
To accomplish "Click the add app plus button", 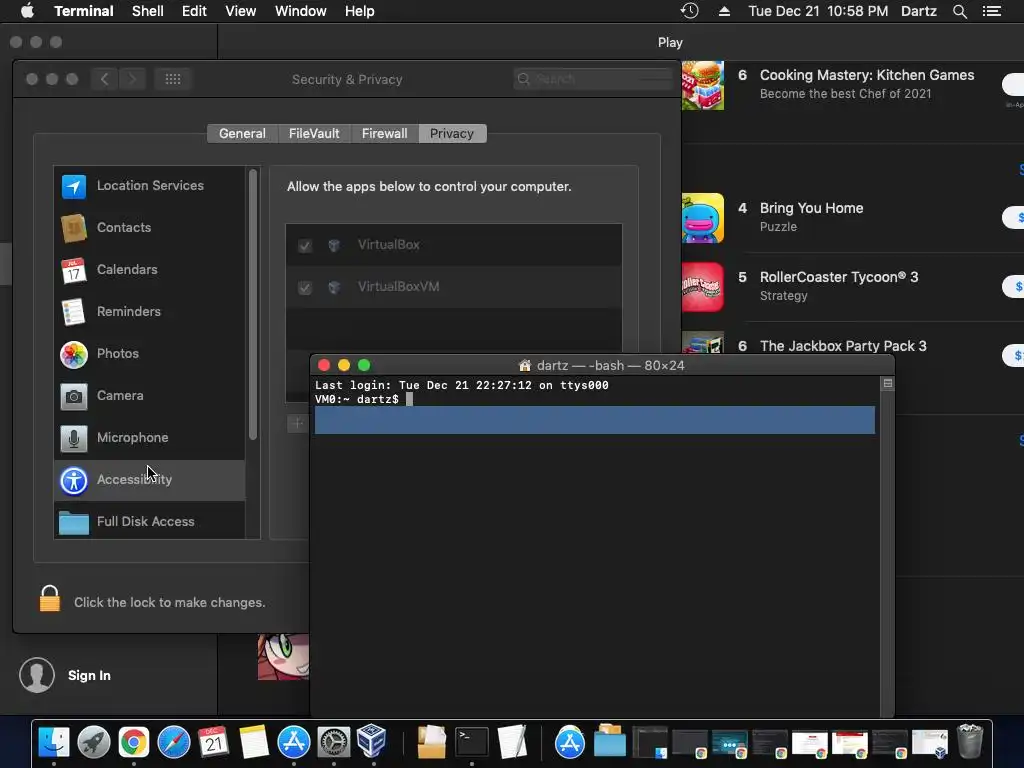I will pos(297,423).
